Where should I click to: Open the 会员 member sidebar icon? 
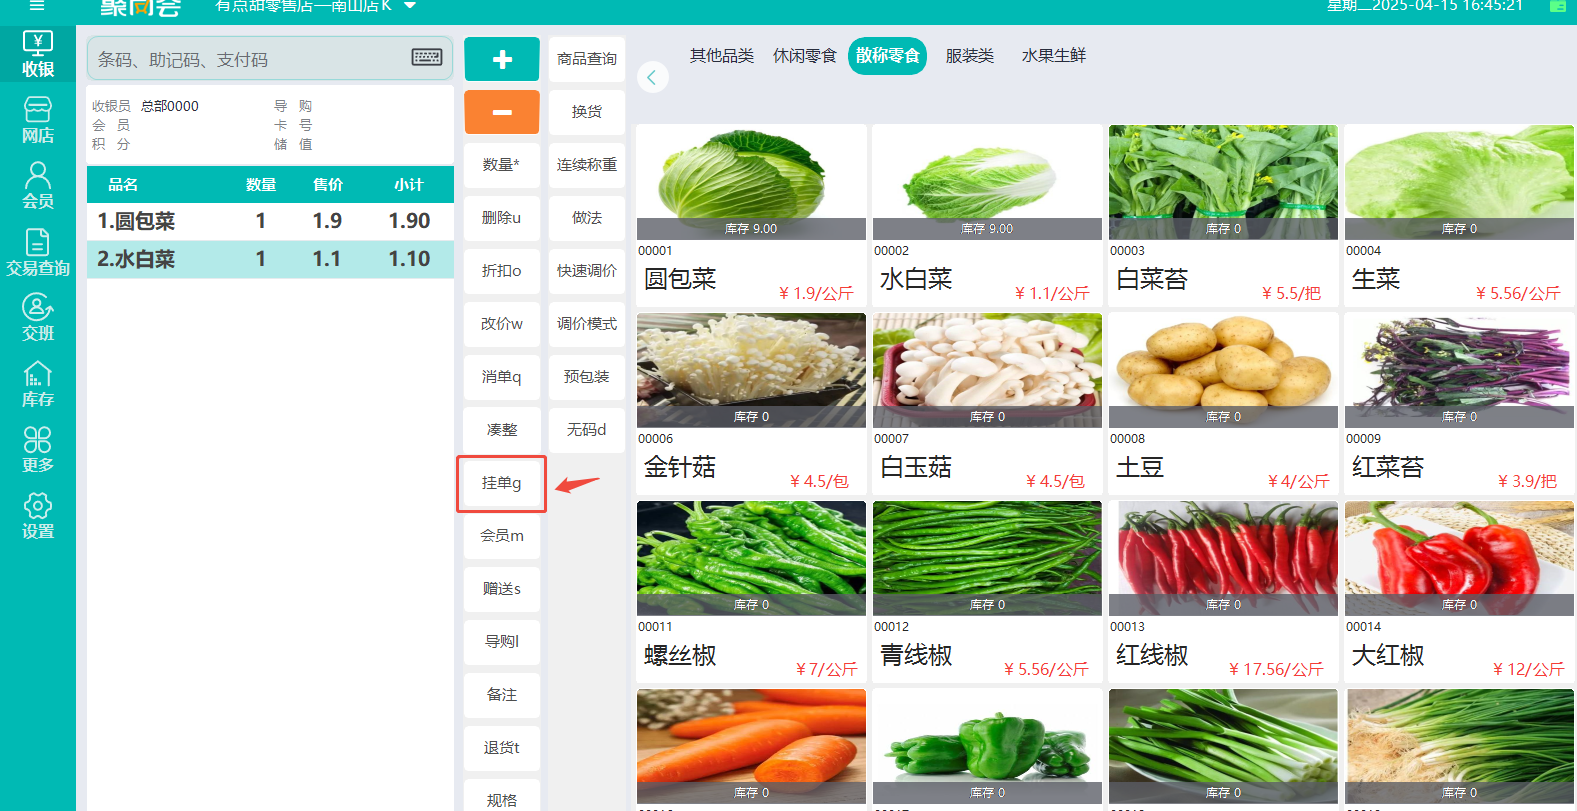[38, 186]
